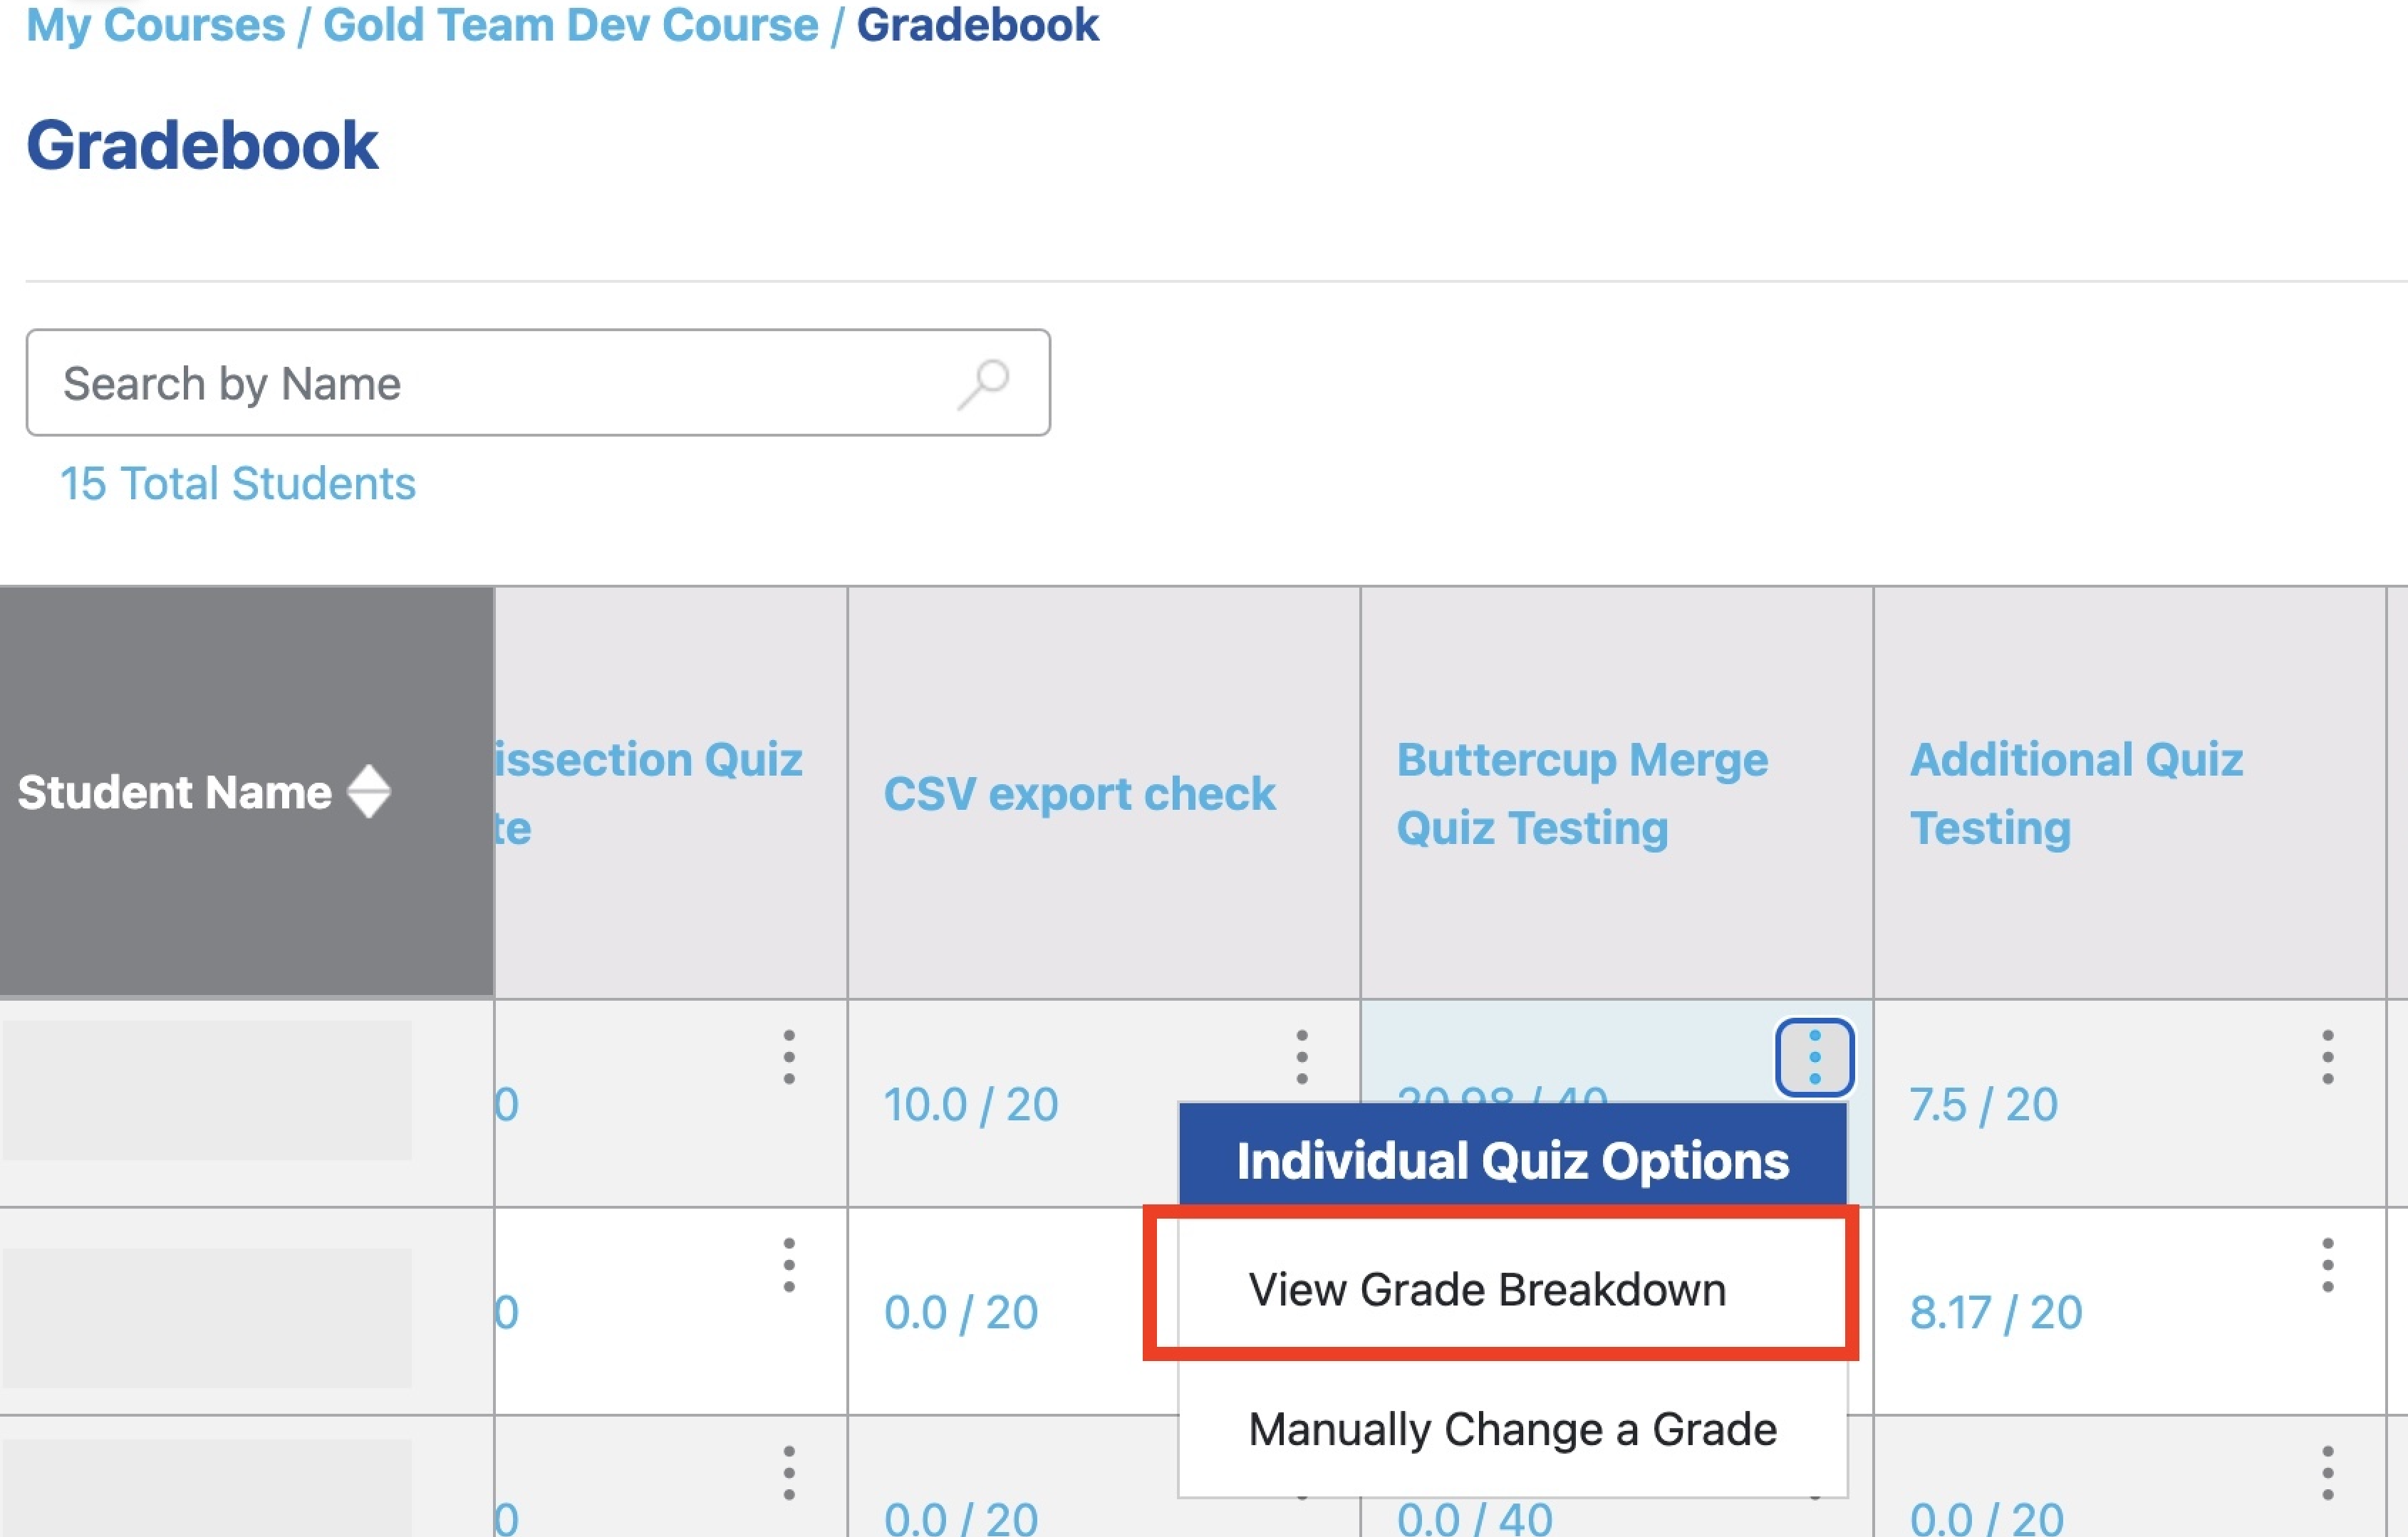
Task: Choose Manually Change a Grade
Action: 1512,1427
